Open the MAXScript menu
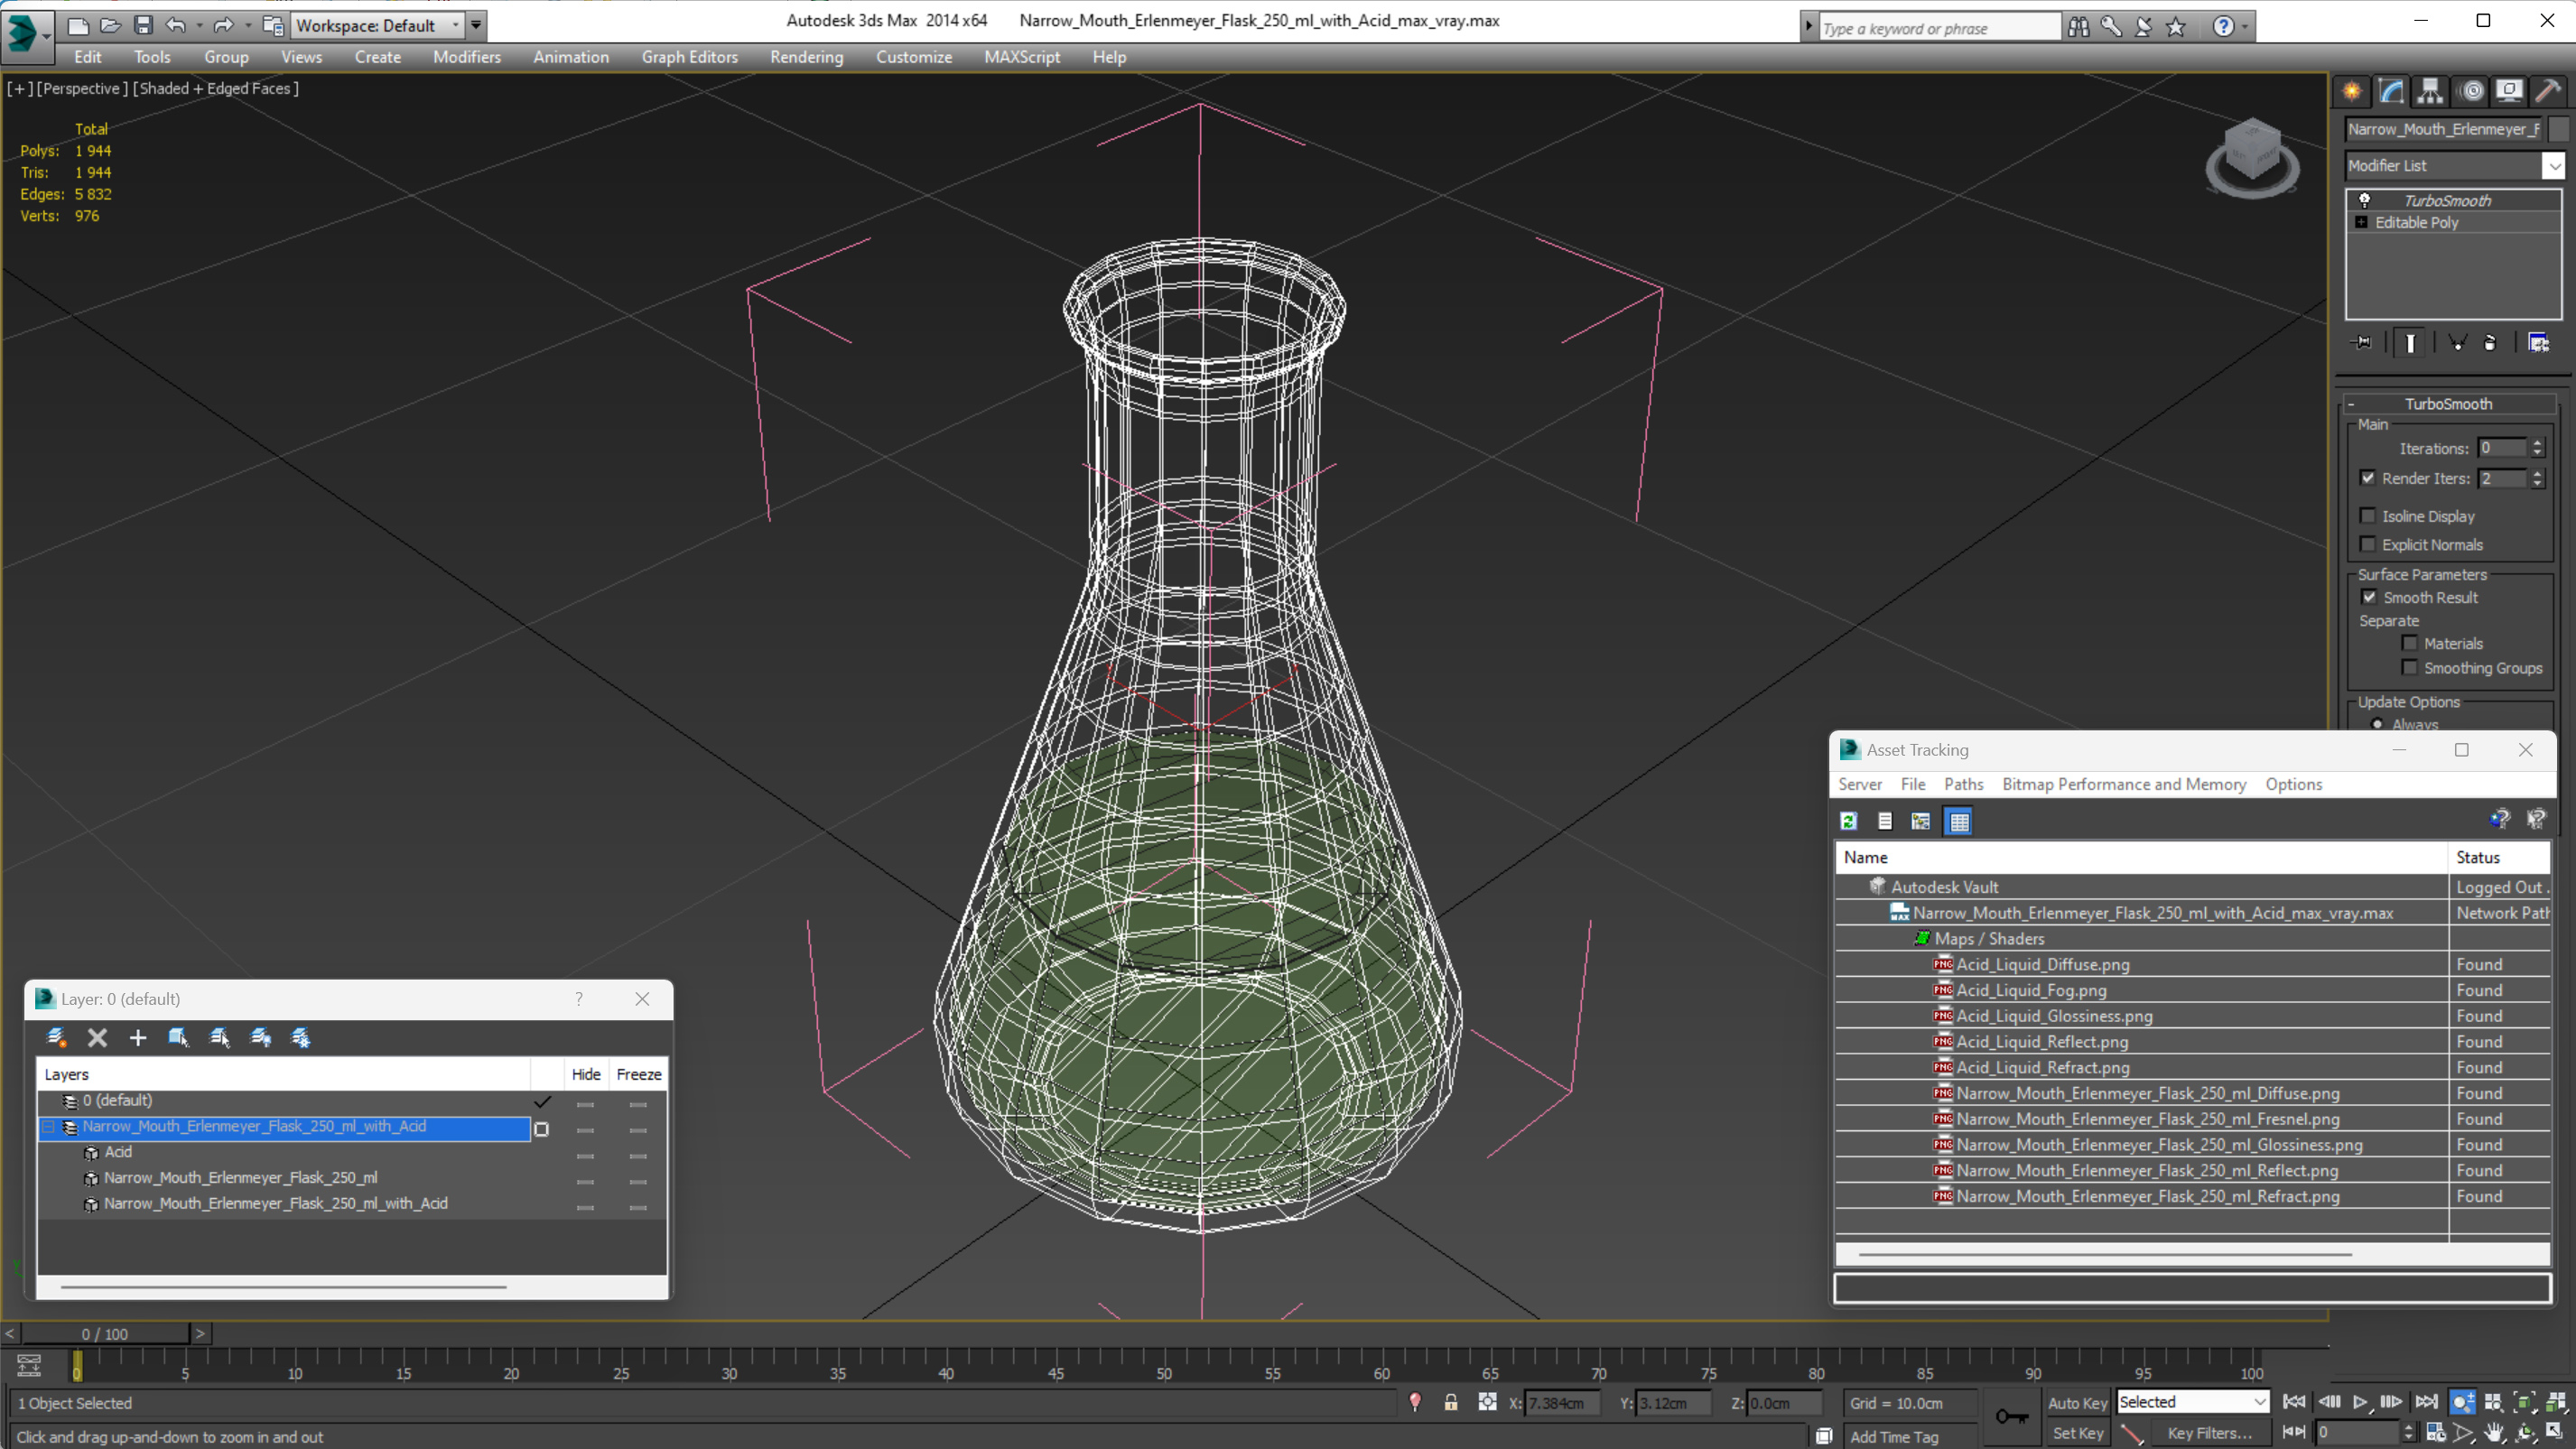2576x1449 pixels. click(1021, 57)
